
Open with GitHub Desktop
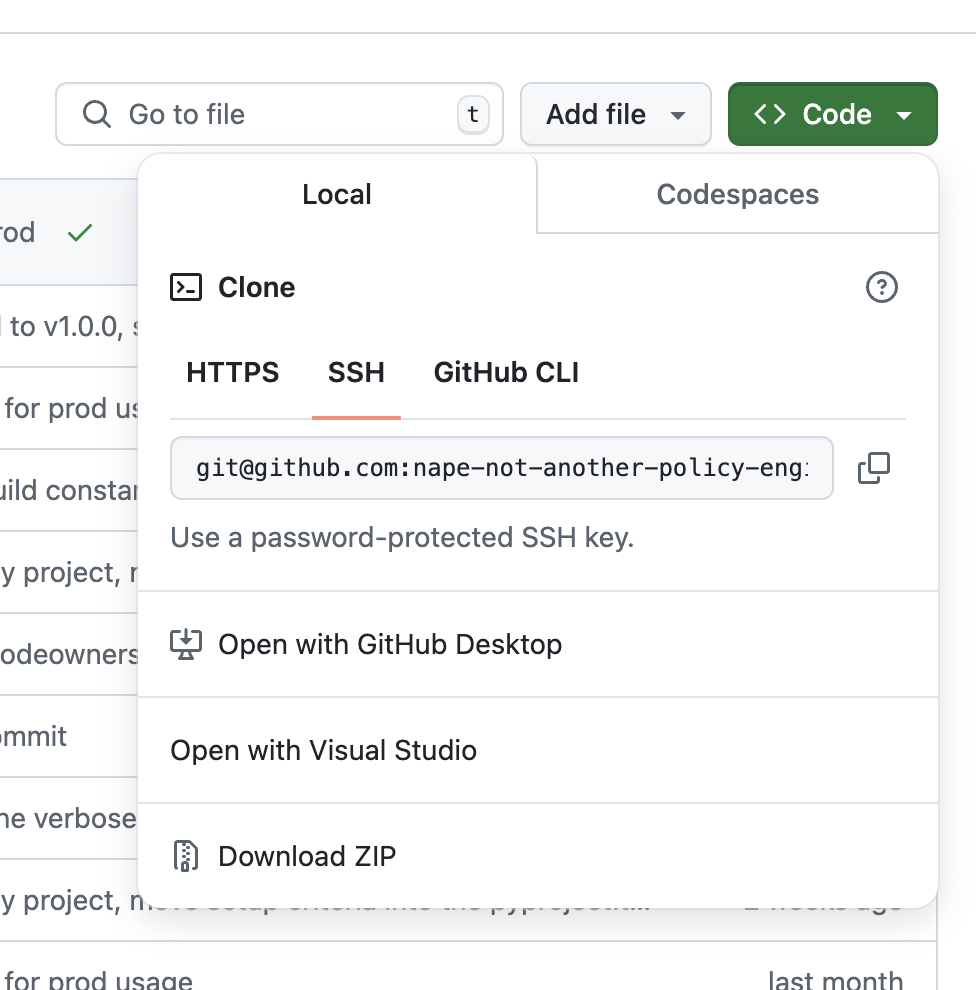click(x=538, y=645)
